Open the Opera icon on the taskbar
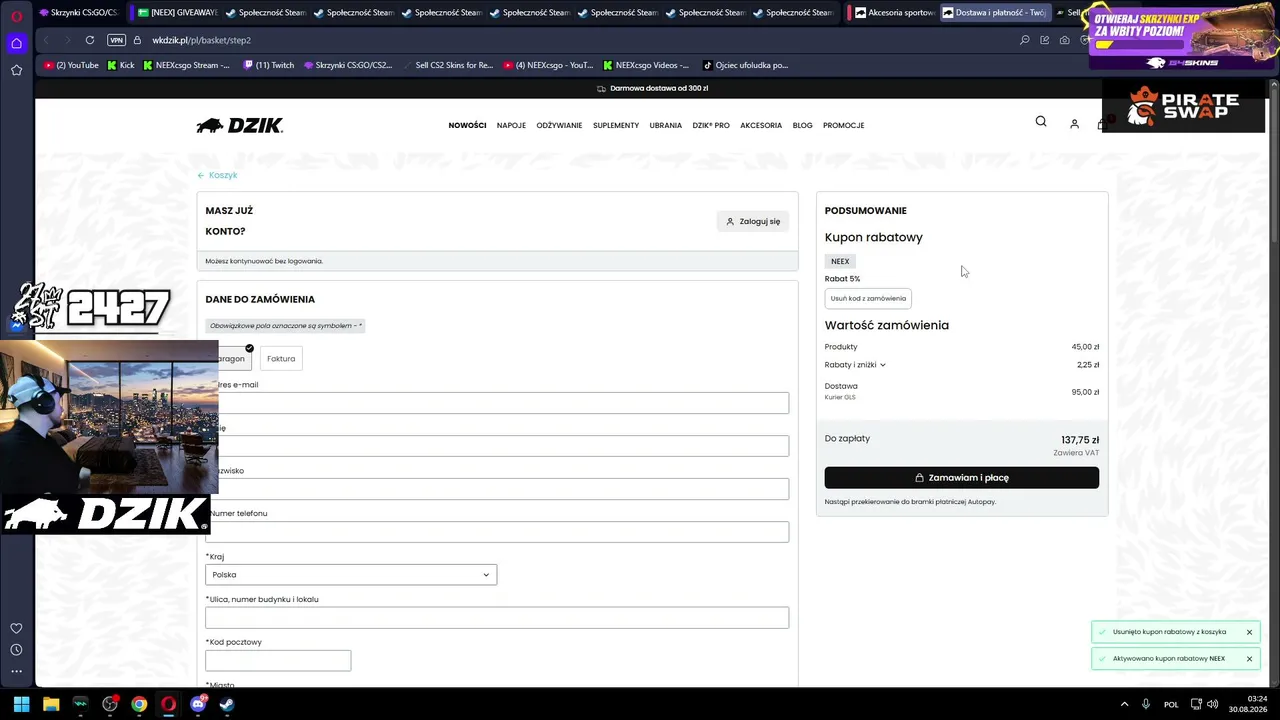The height and width of the screenshot is (720, 1280). pos(168,704)
